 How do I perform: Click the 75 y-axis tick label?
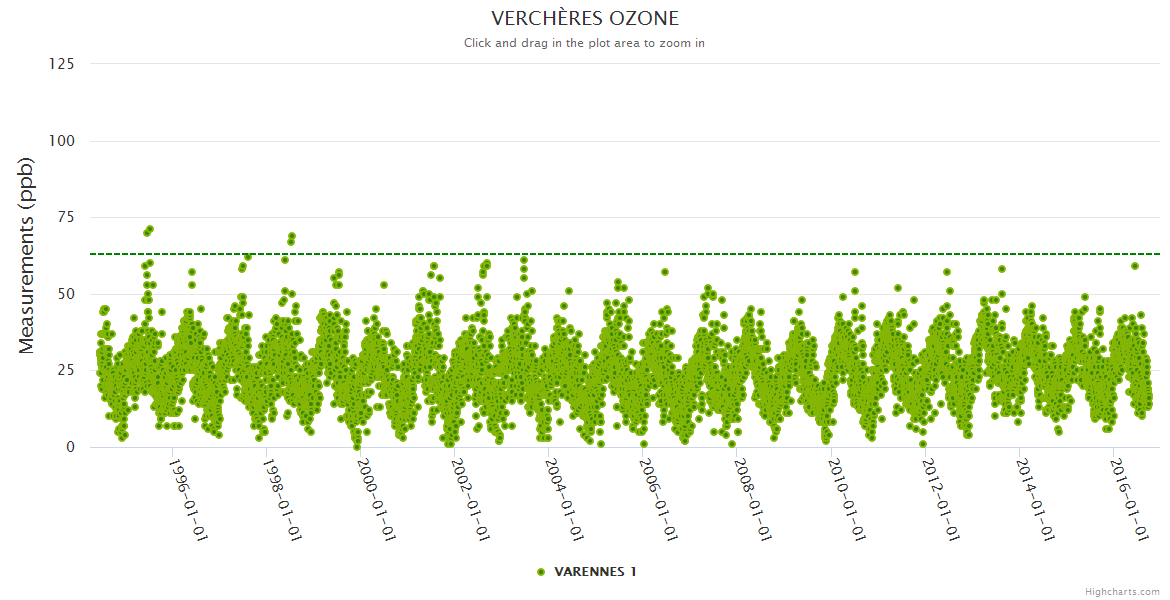65,217
